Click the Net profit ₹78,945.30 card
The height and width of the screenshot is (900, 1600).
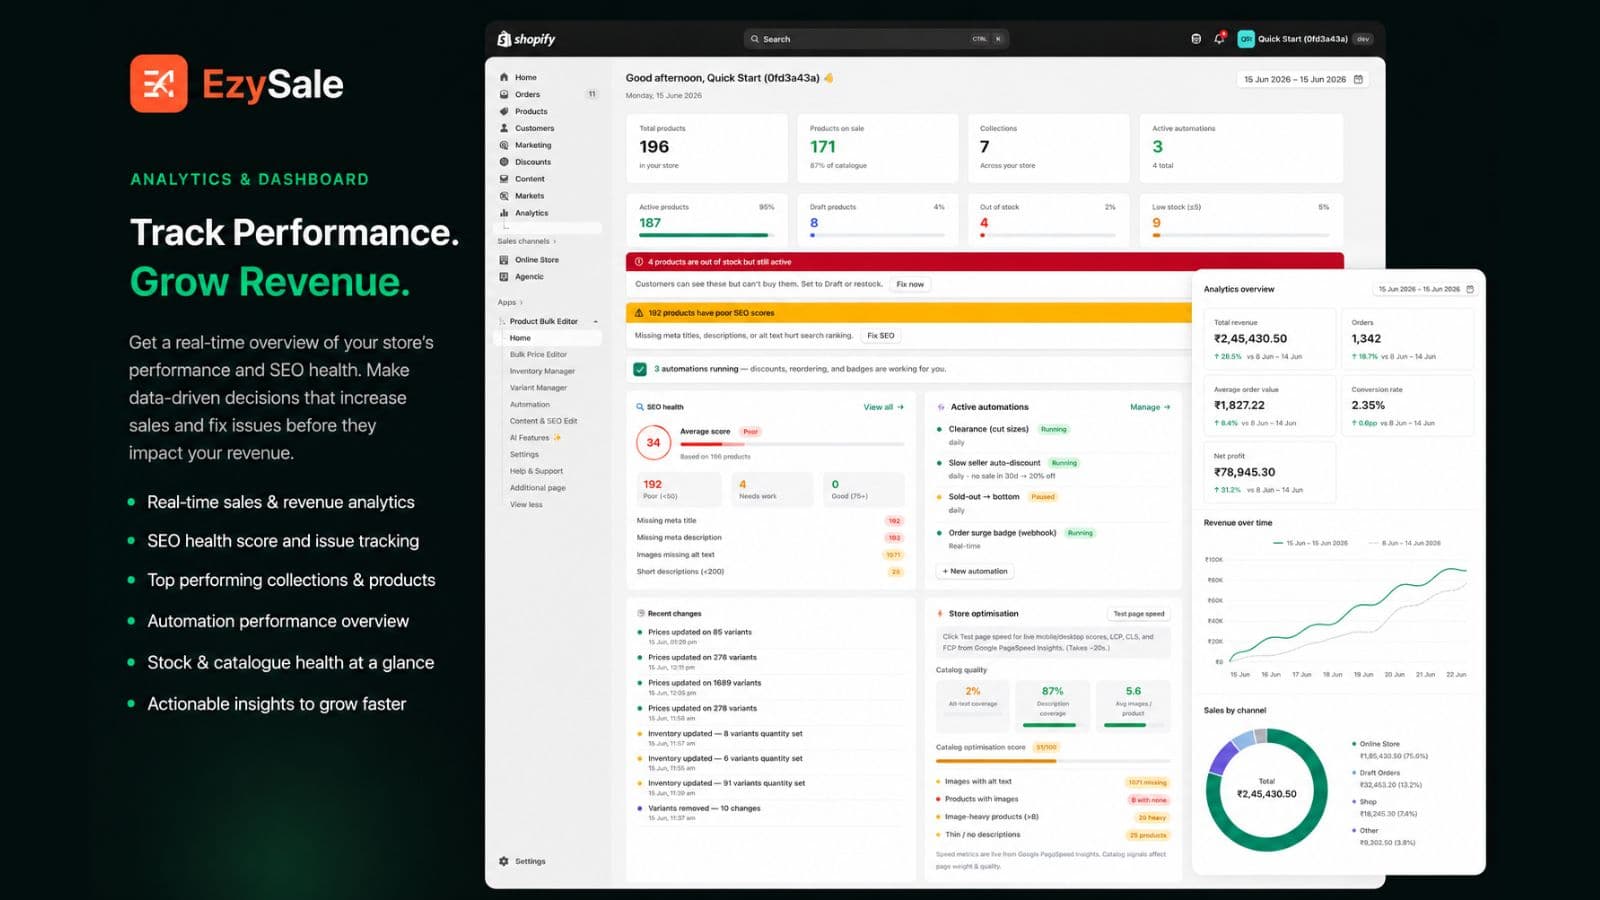[x=1269, y=473]
